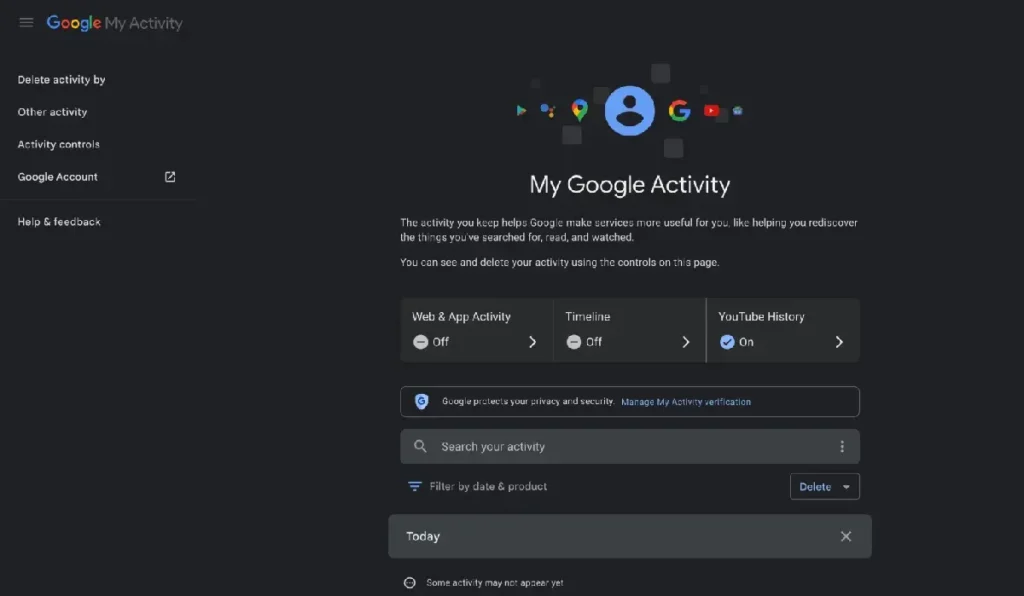Open the hamburger main menu
The image size is (1024, 596).
pos(26,23)
